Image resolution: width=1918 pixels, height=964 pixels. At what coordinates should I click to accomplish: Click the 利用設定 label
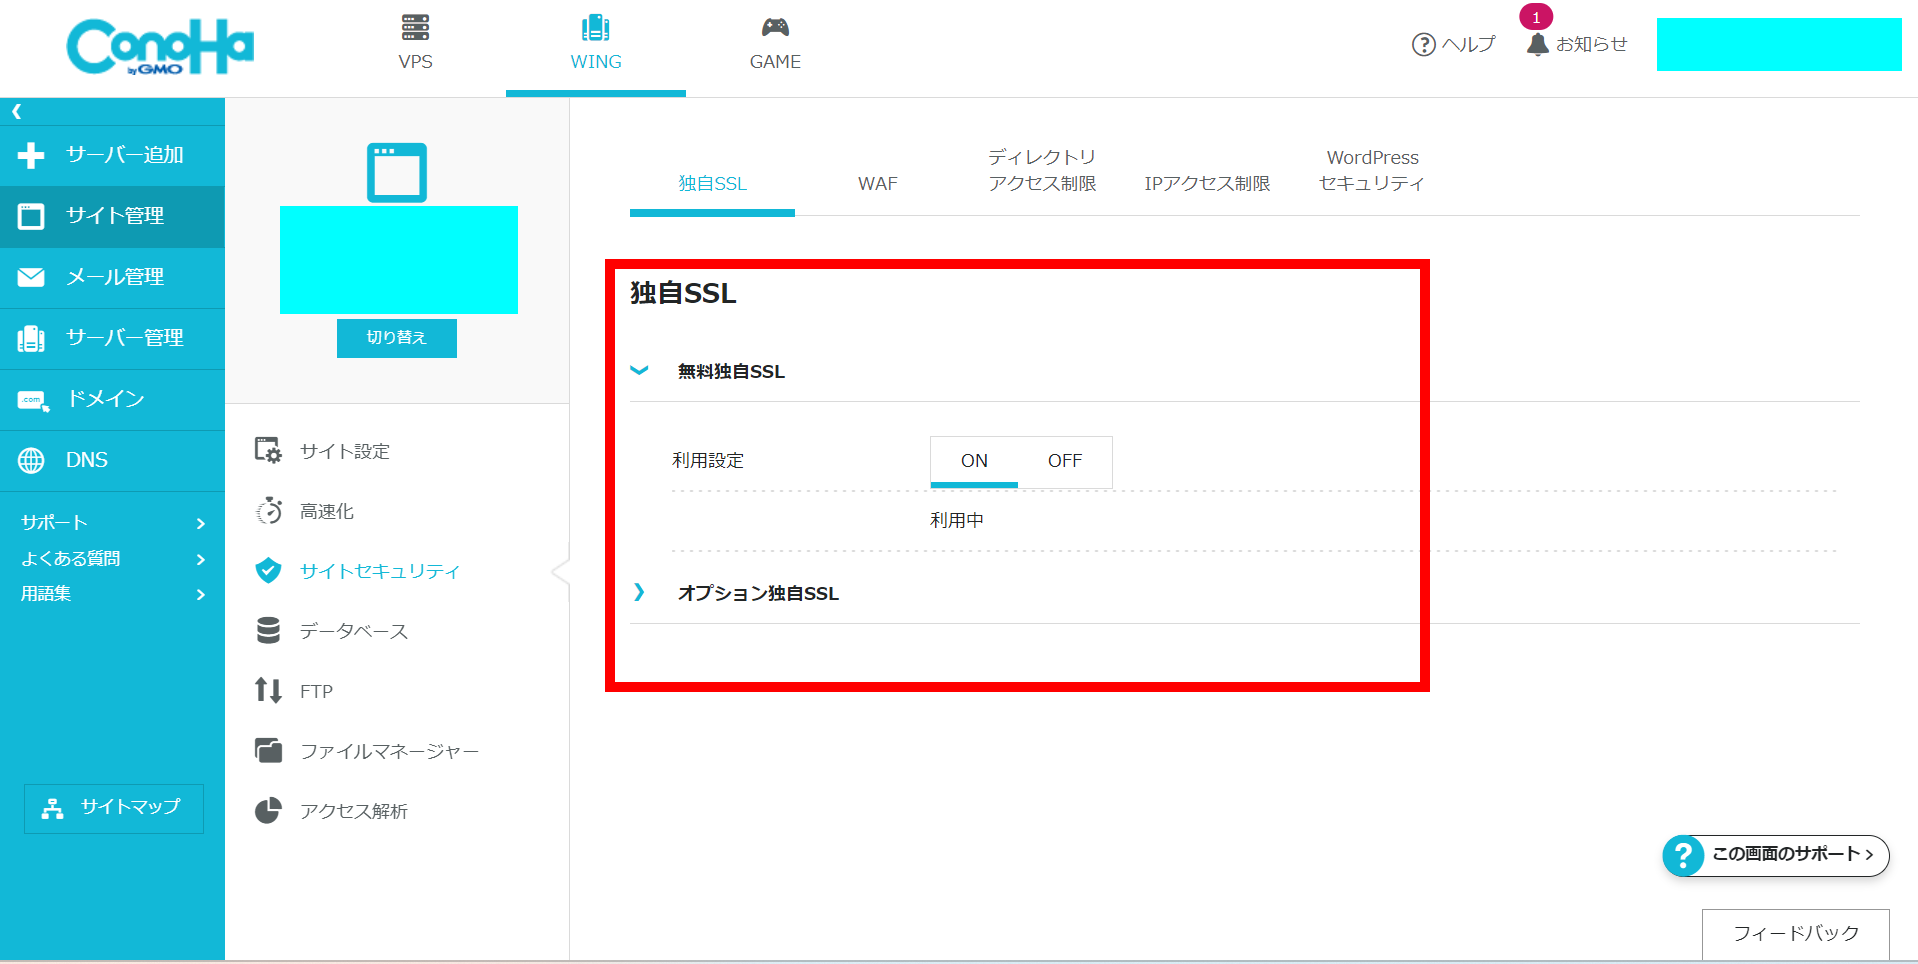pos(708,460)
